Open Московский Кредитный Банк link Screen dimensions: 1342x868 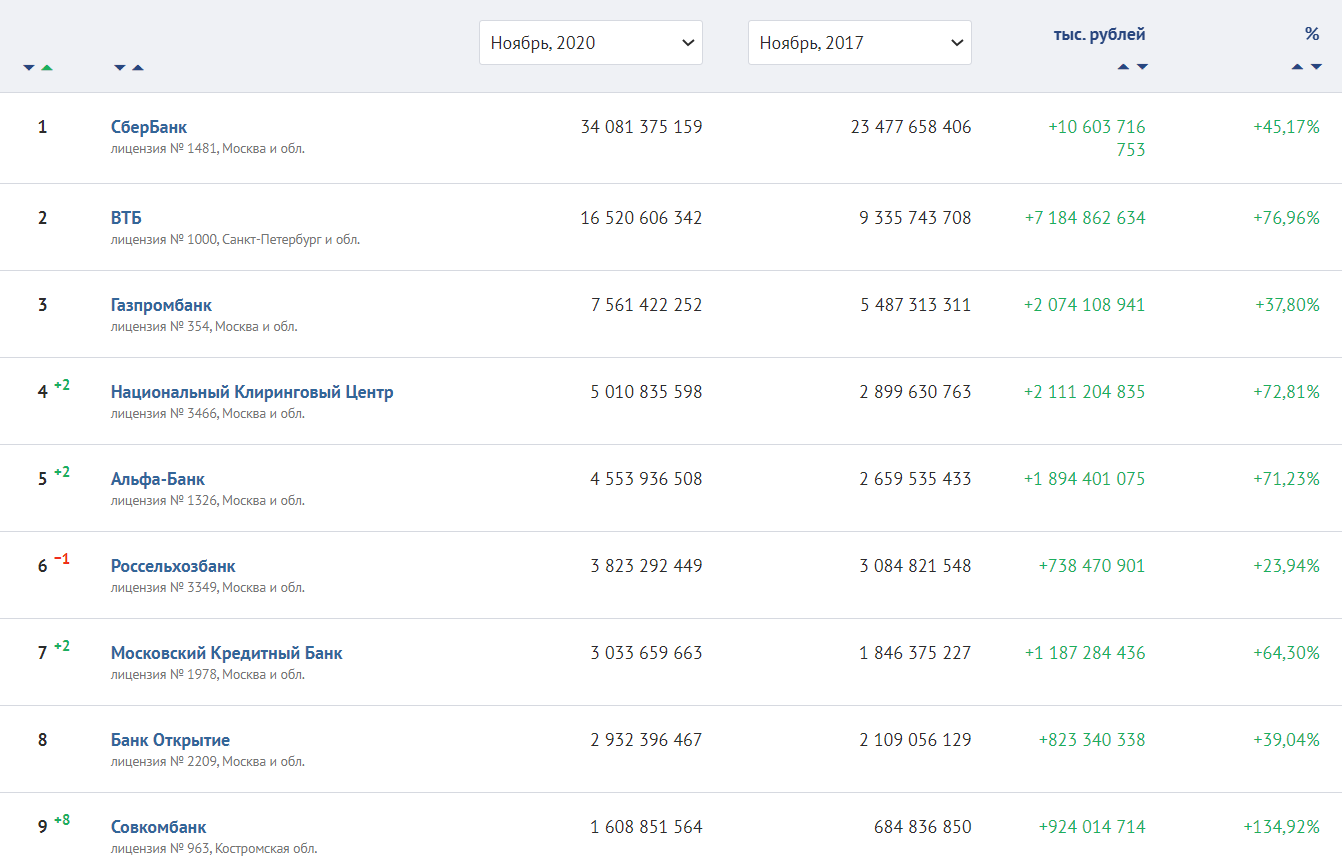click(x=227, y=653)
